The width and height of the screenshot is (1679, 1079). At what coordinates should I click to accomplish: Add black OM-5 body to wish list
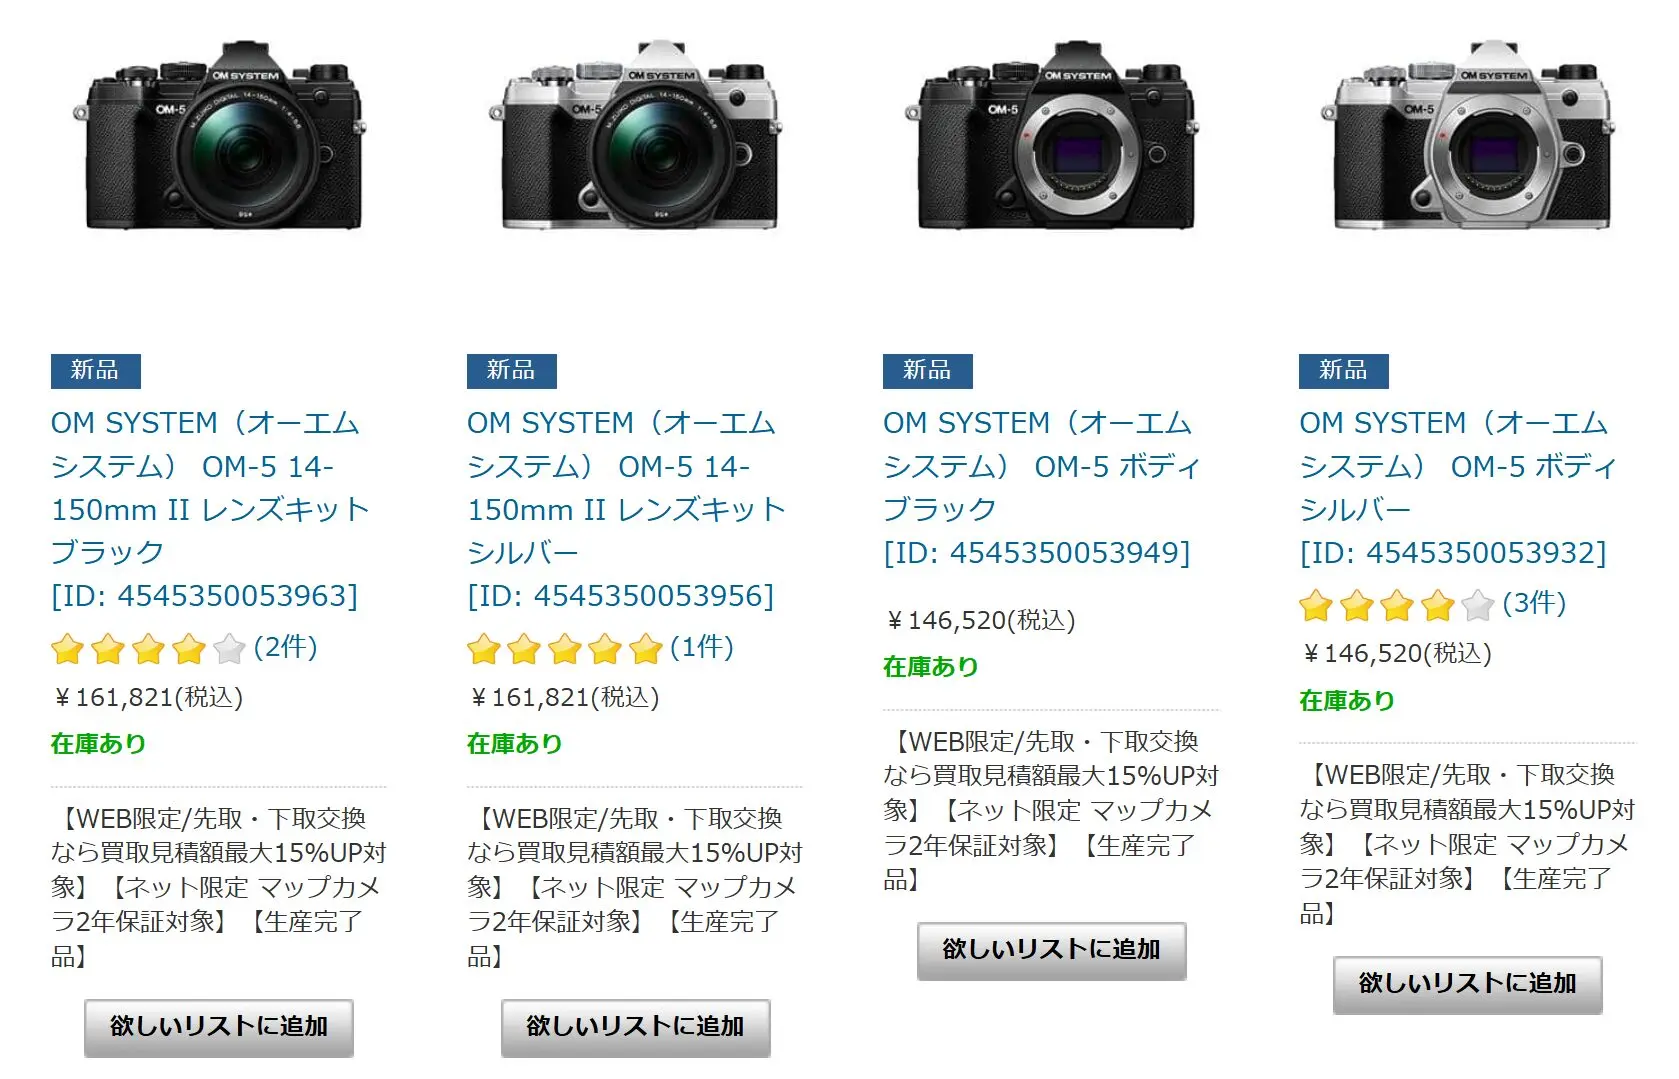(1052, 950)
